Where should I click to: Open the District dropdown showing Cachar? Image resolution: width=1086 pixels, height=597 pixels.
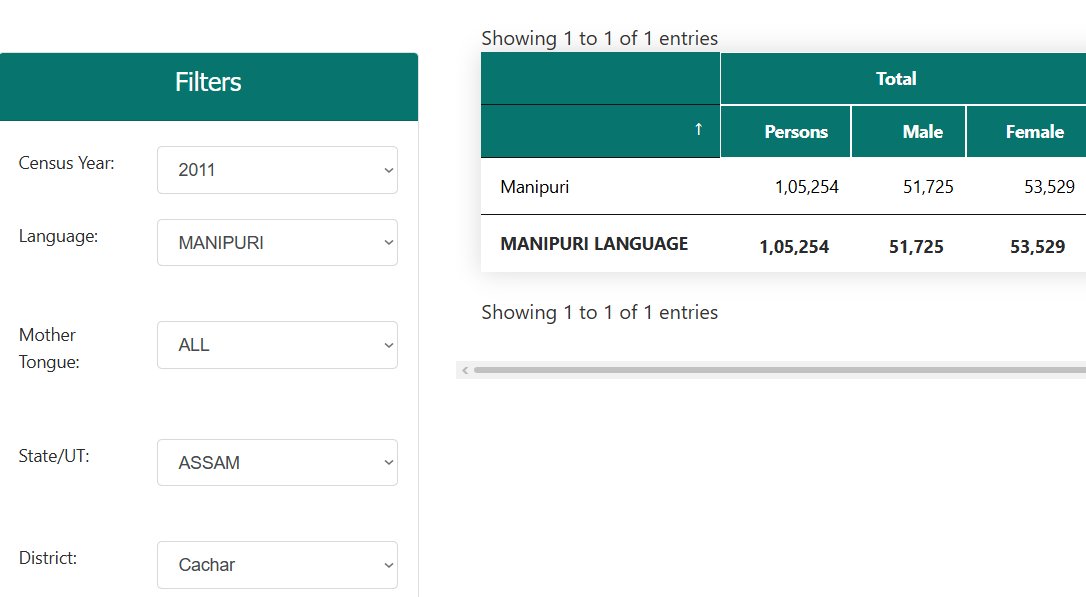(x=277, y=564)
